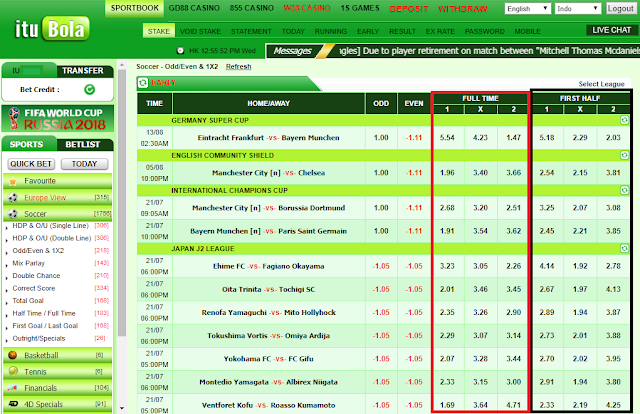This screenshot has width=640, height=414.
Task: Refresh International Champions Cup league odds
Action: 624,190
